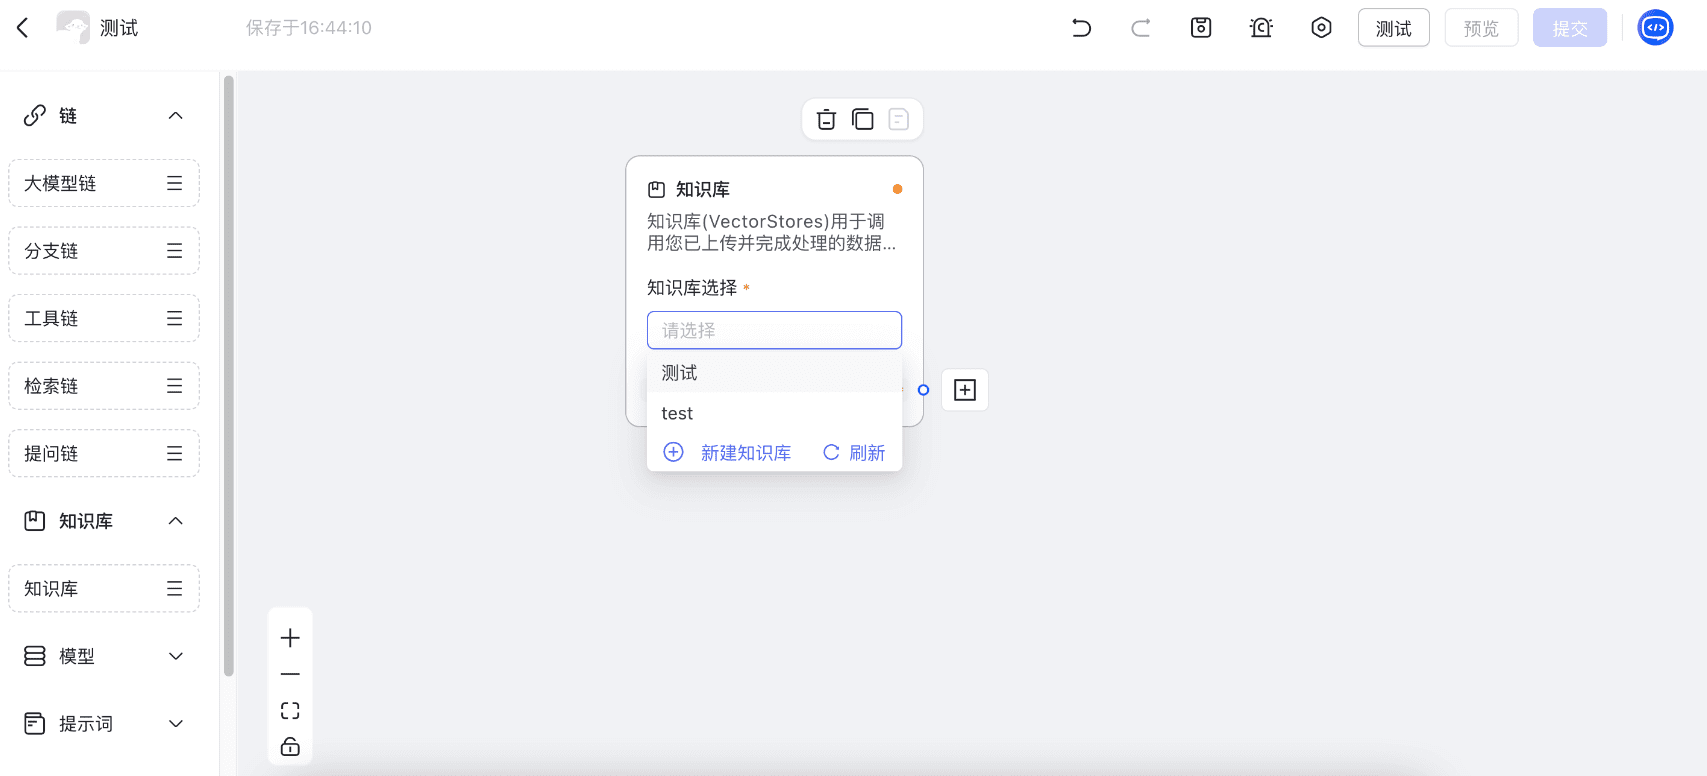The image size is (1707, 776).
Task: Click drag handle of 提问链
Action: [174, 453]
